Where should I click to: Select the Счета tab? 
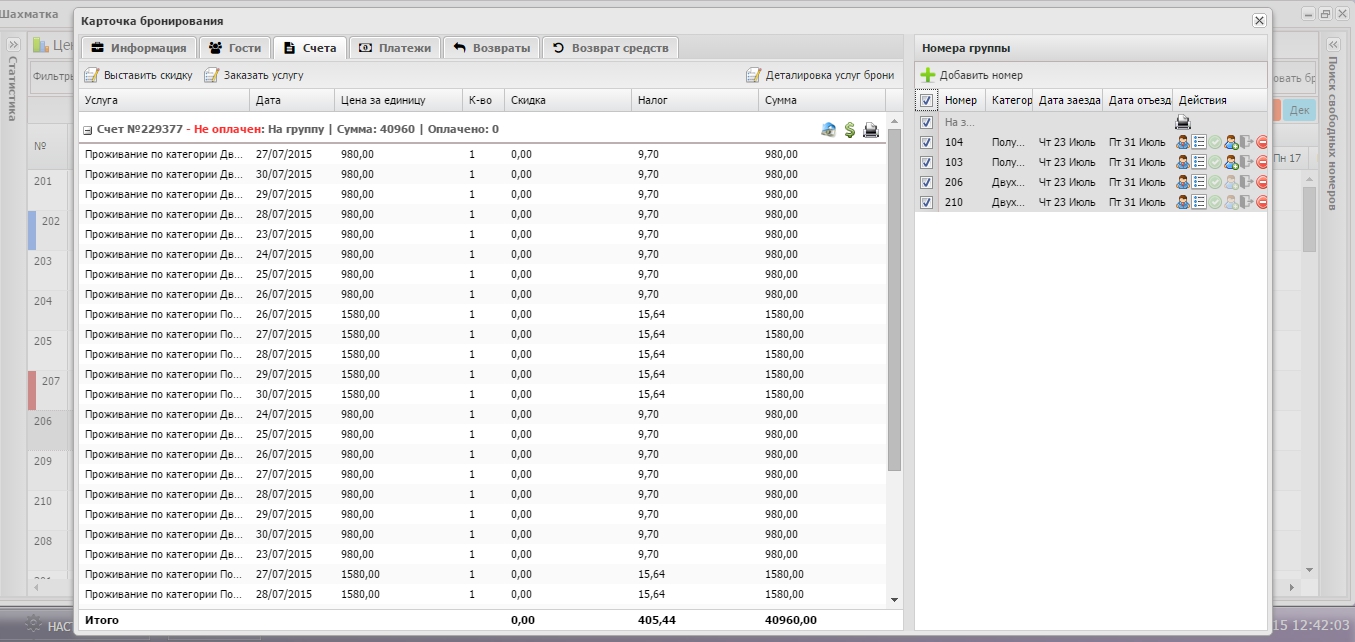click(x=310, y=48)
